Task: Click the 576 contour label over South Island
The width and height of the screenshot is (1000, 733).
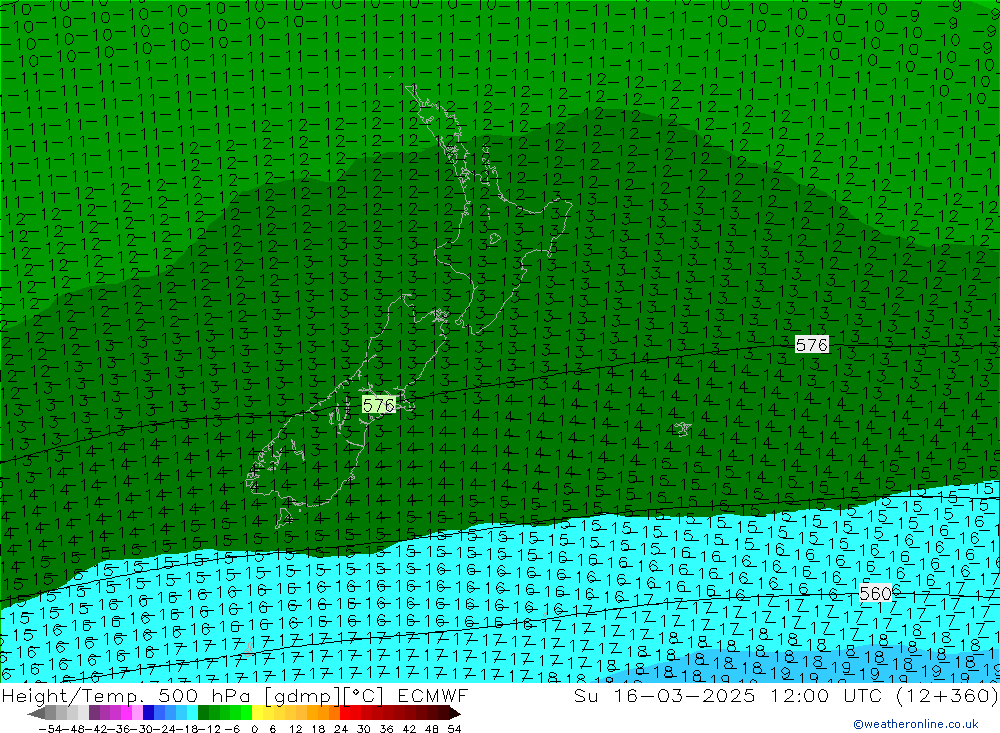Action: coord(379,405)
